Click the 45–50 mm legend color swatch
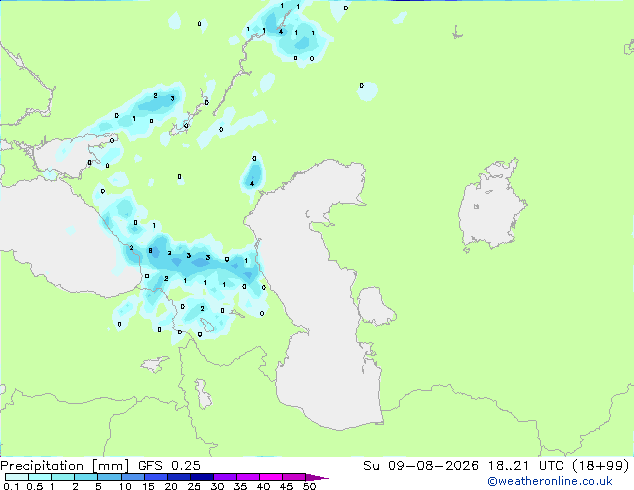Image resolution: width=634 pixels, height=490 pixels. click(294, 477)
